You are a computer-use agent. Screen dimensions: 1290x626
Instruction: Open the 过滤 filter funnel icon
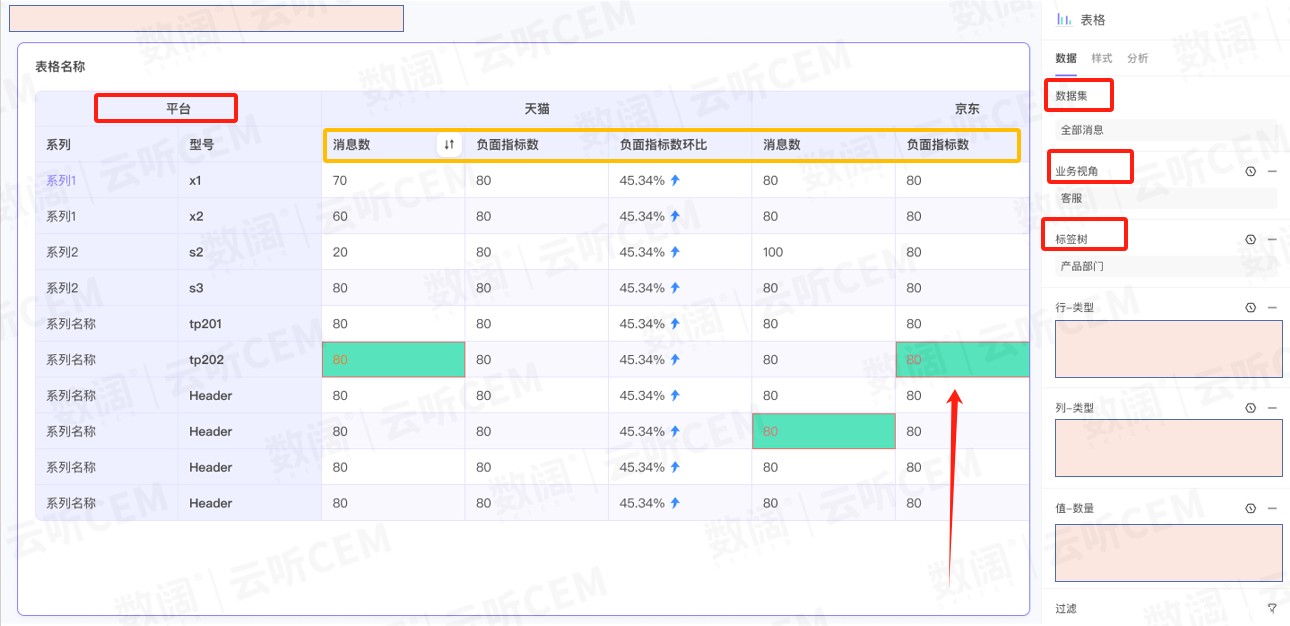[x=1272, y=608]
